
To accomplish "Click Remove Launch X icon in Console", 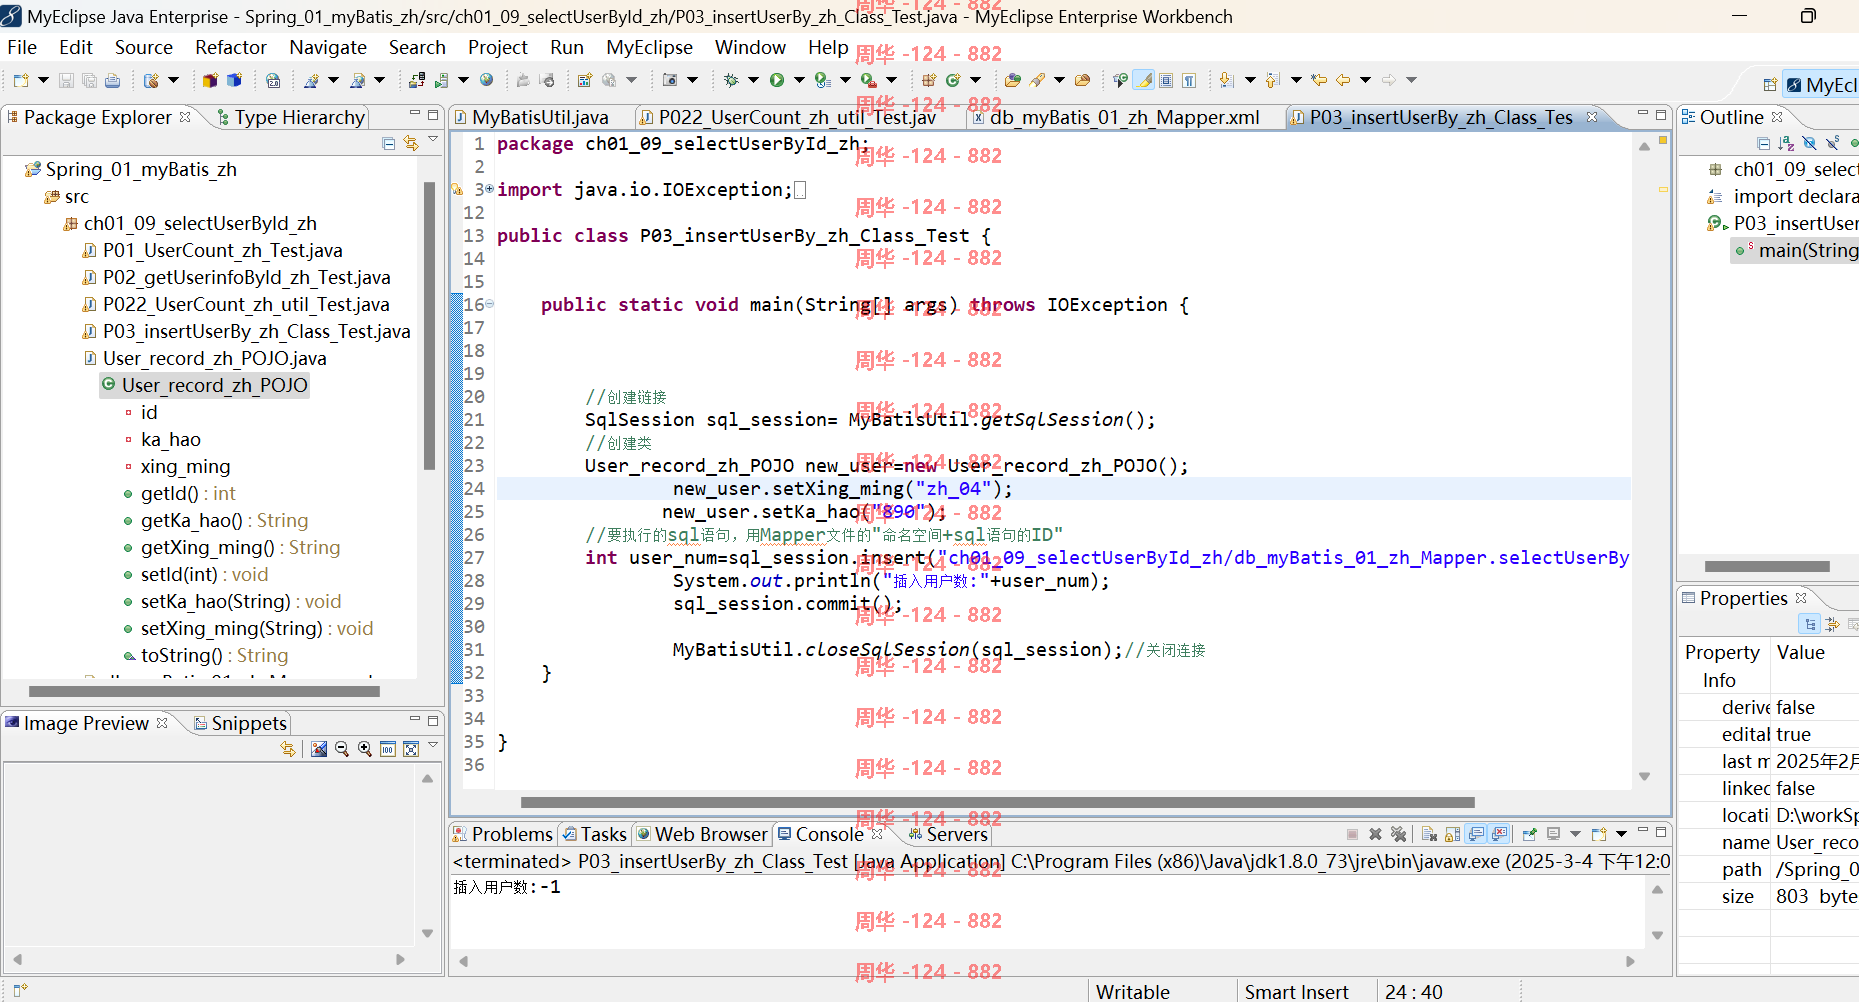I will (x=1375, y=834).
